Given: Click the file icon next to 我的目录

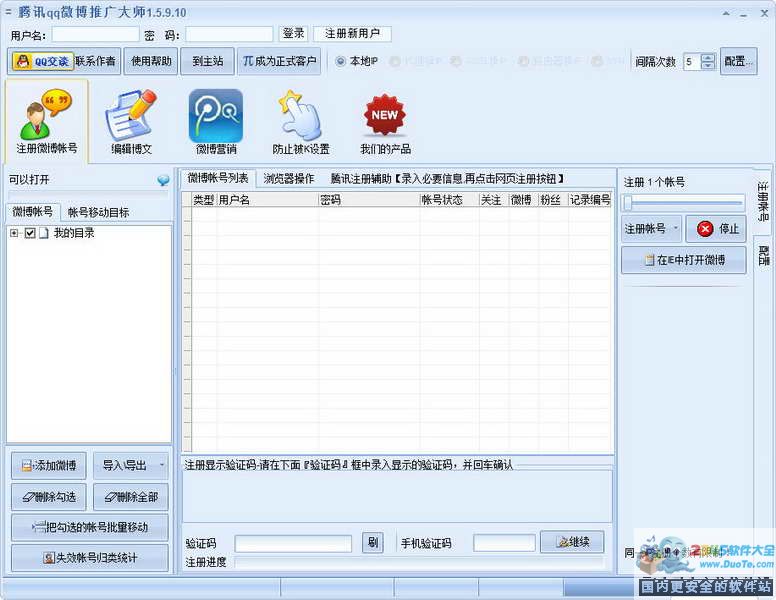Looking at the screenshot, I should coord(44,233).
